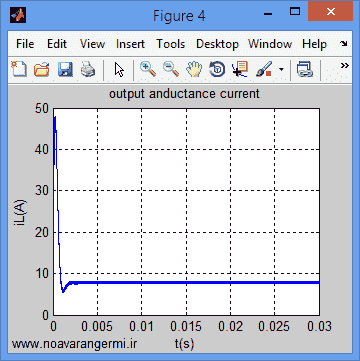Open the View menu
This screenshot has width=360, height=361.
[92, 44]
